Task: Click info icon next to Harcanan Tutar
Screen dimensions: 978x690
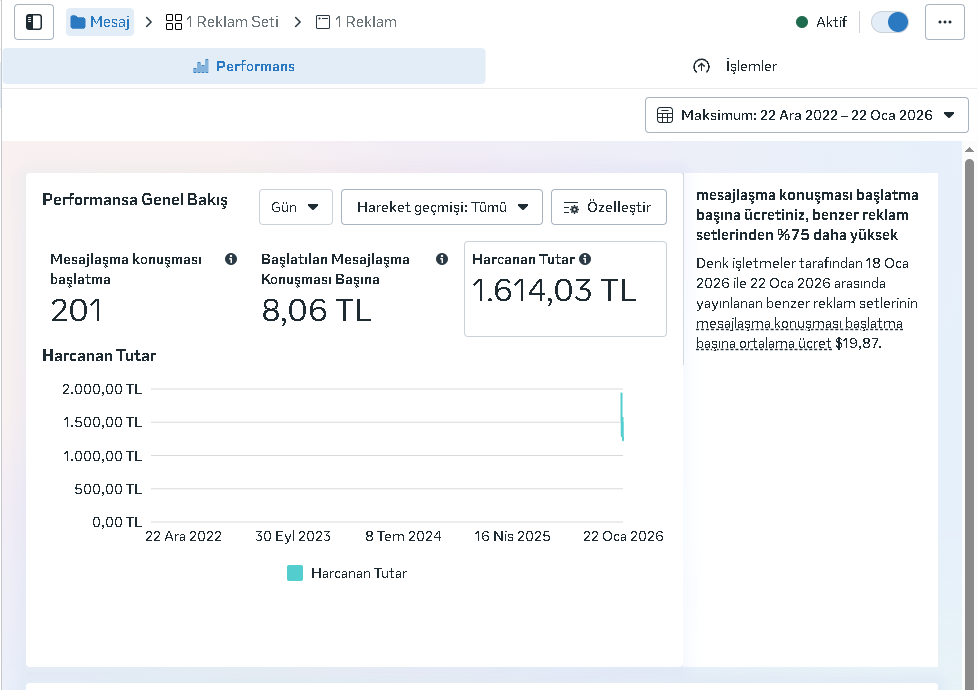Action: 585,259
